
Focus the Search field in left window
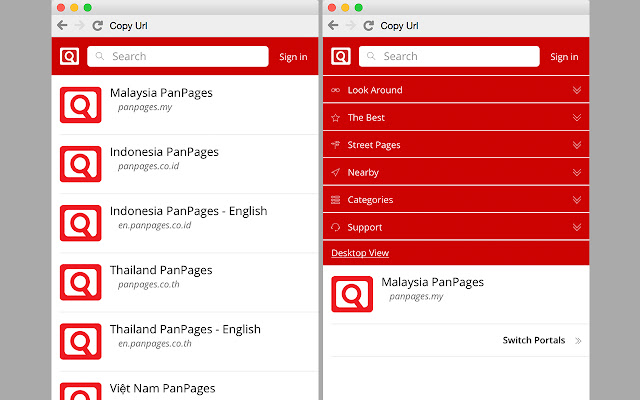tap(178, 56)
